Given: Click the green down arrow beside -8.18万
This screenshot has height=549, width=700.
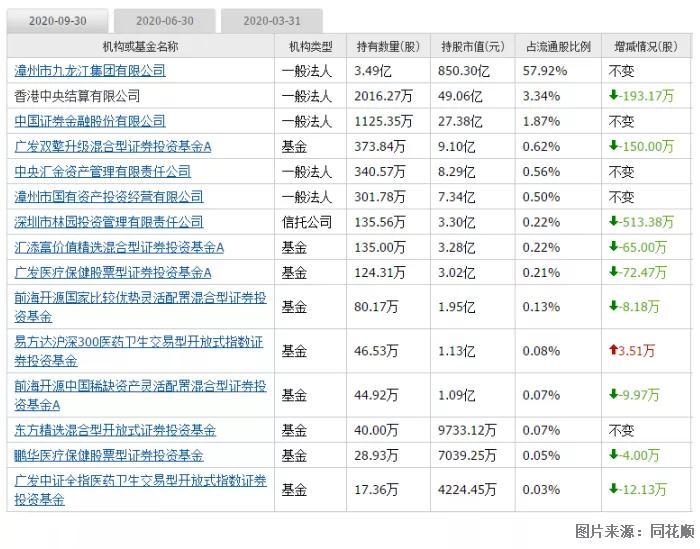Looking at the screenshot, I should tap(613, 306).
